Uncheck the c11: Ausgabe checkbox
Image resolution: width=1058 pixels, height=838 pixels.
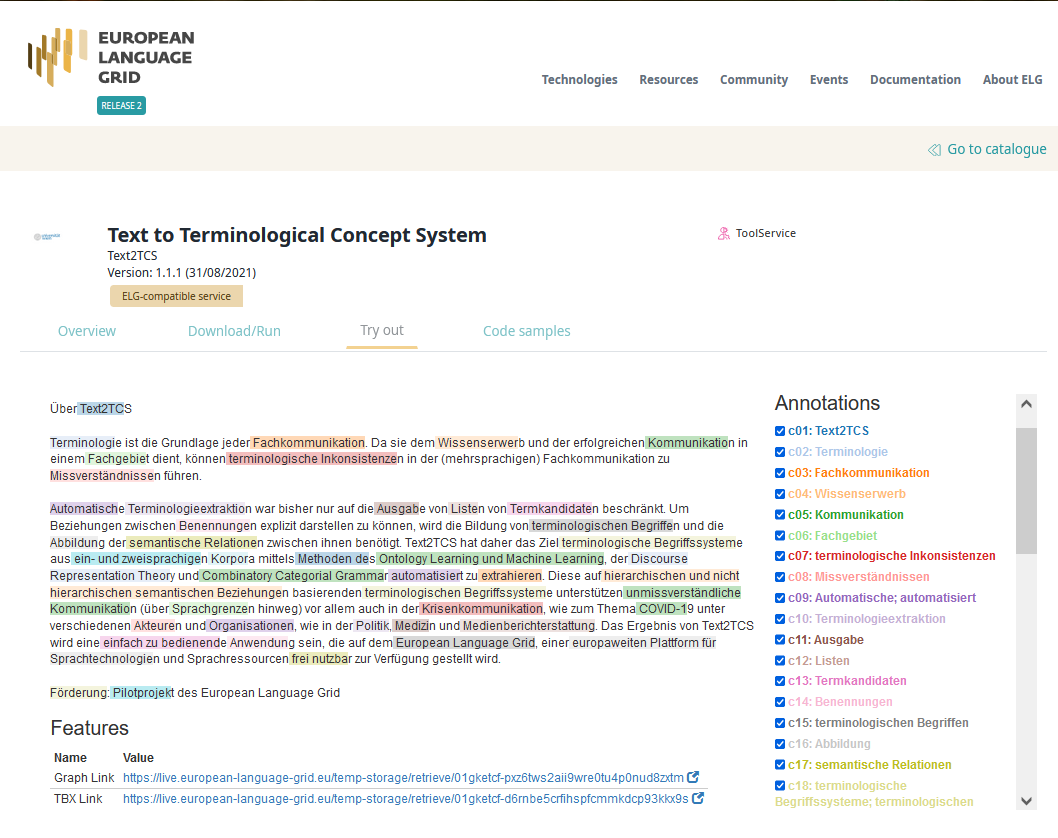point(780,640)
